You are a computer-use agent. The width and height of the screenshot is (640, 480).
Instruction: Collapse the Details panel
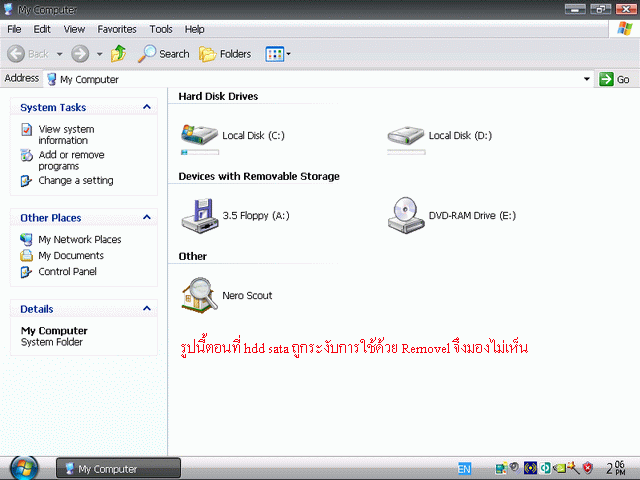(x=147, y=309)
